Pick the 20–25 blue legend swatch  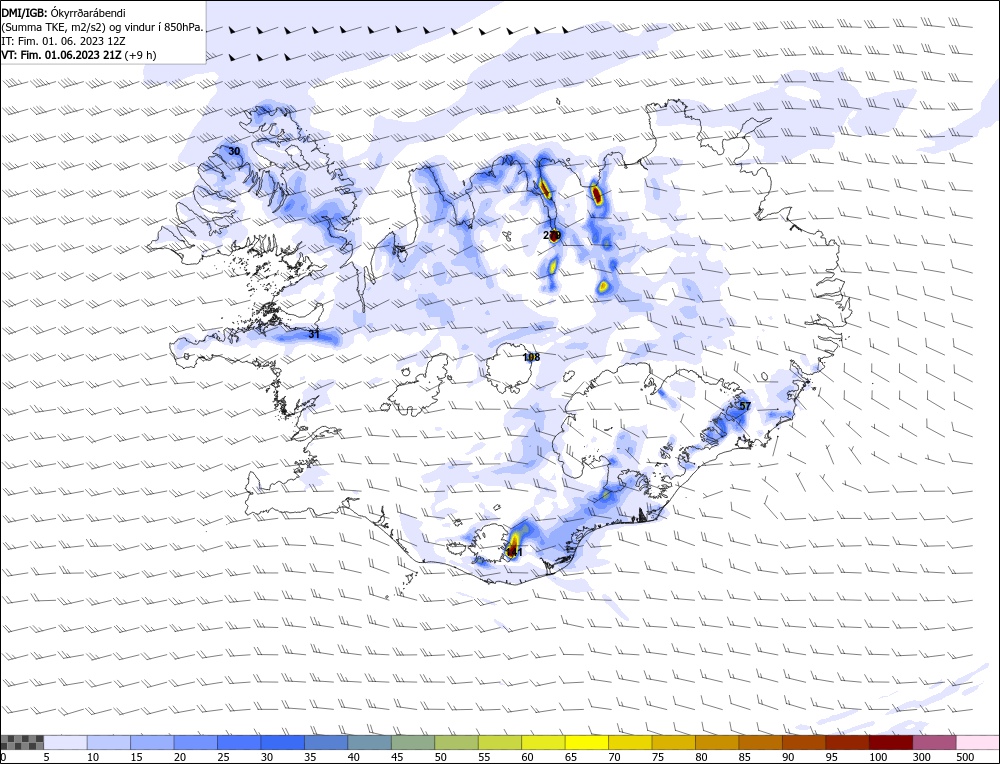tap(196, 742)
